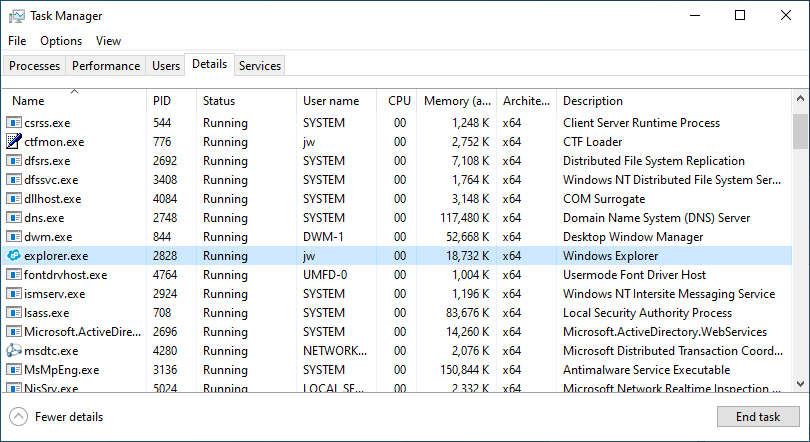Open the File menu
The height and width of the screenshot is (442, 810).
(17, 41)
